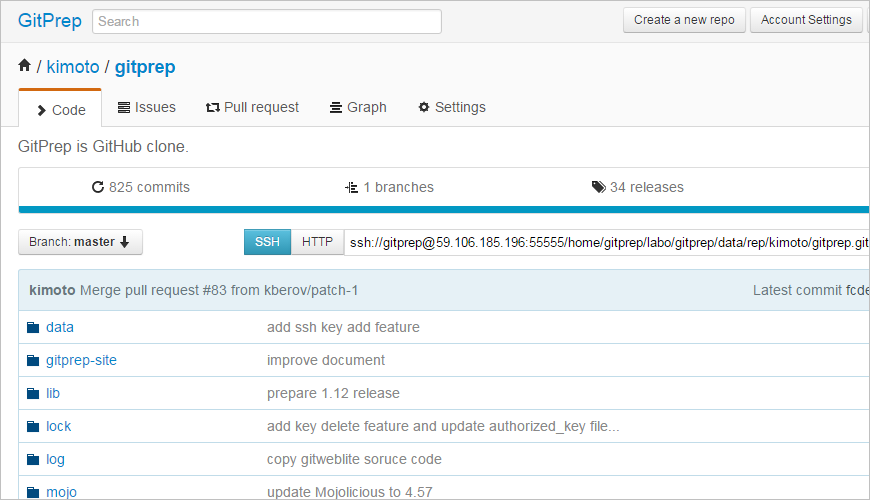Click the home icon in breadcrumb
The width and height of the screenshot is (870, 500).
pyautogui.click(x=24, y=65)
